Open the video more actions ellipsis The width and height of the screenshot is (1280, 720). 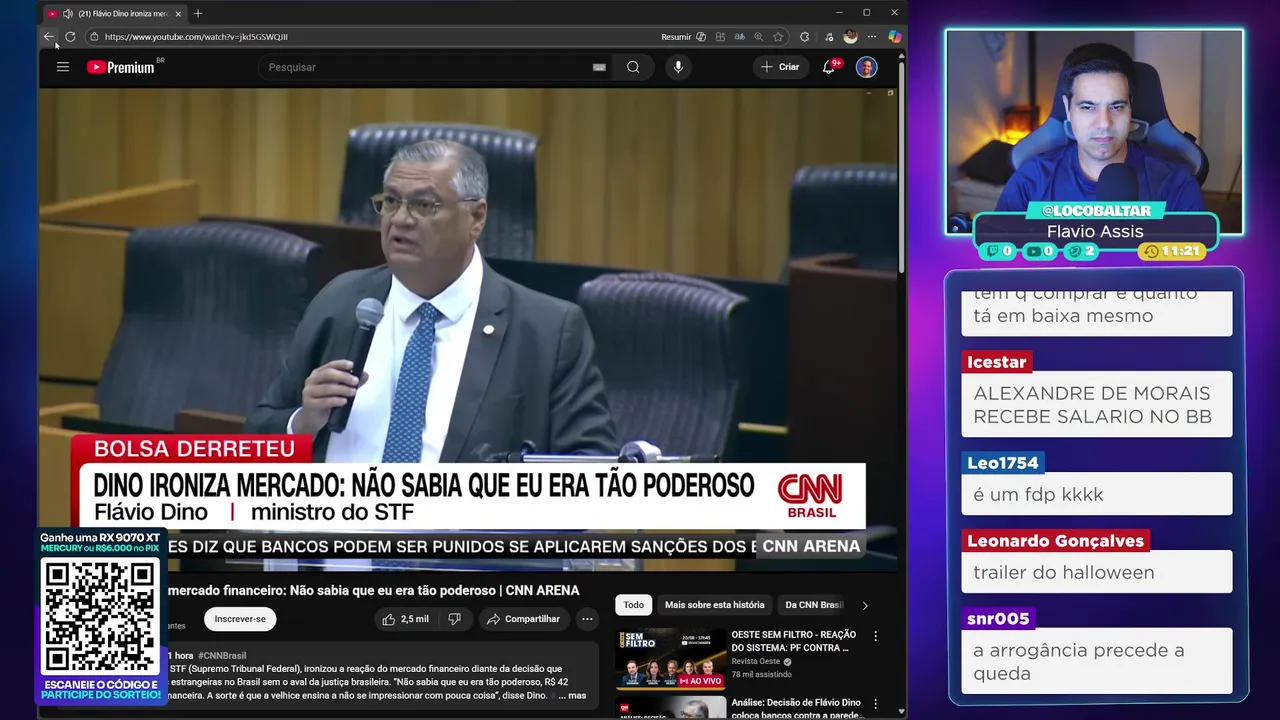point(587,619)
